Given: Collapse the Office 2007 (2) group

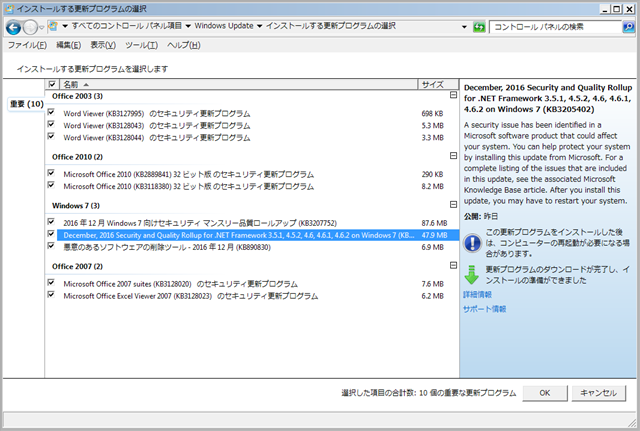Looking at the screenshot, I should pos(453,265).
